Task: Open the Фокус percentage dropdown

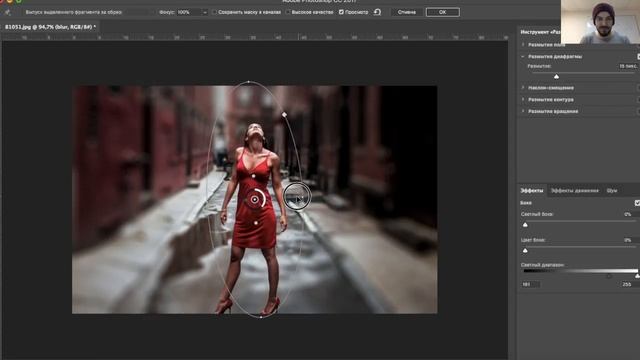Action: (x=204, y=12)
